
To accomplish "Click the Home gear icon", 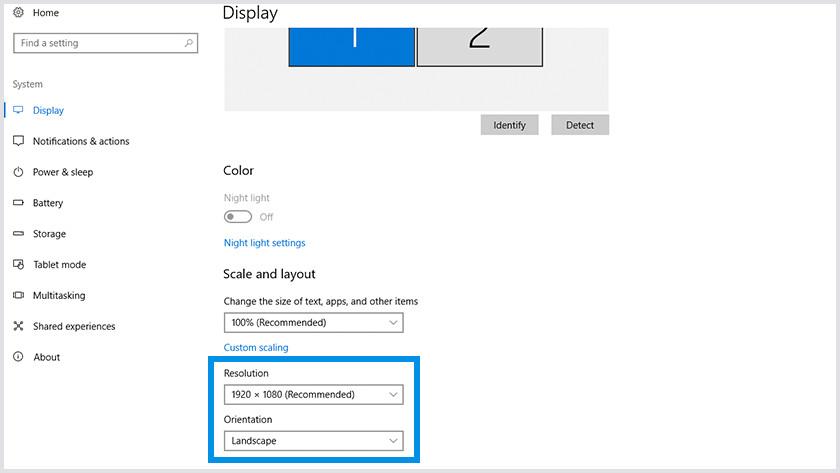I will coord(18,12).
